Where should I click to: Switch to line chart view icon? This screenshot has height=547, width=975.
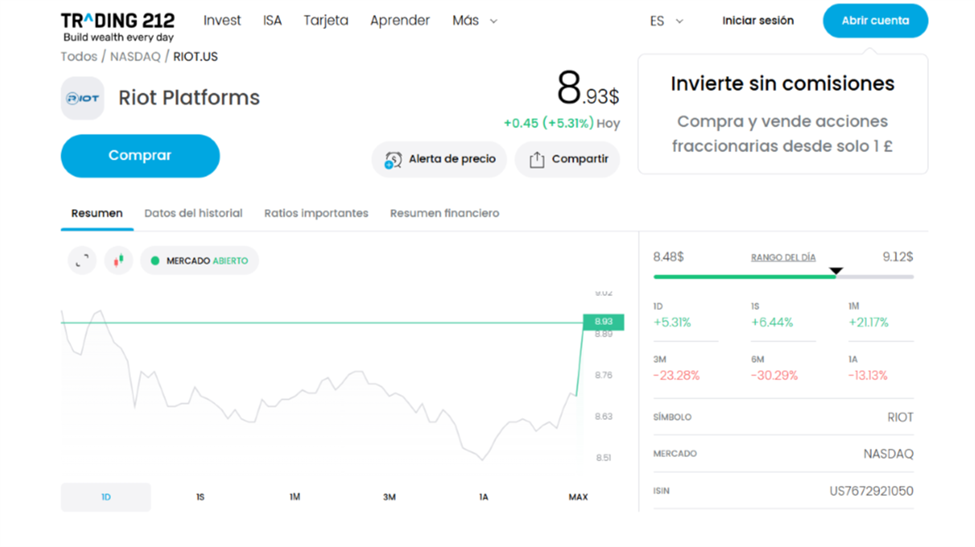point(82,261)
